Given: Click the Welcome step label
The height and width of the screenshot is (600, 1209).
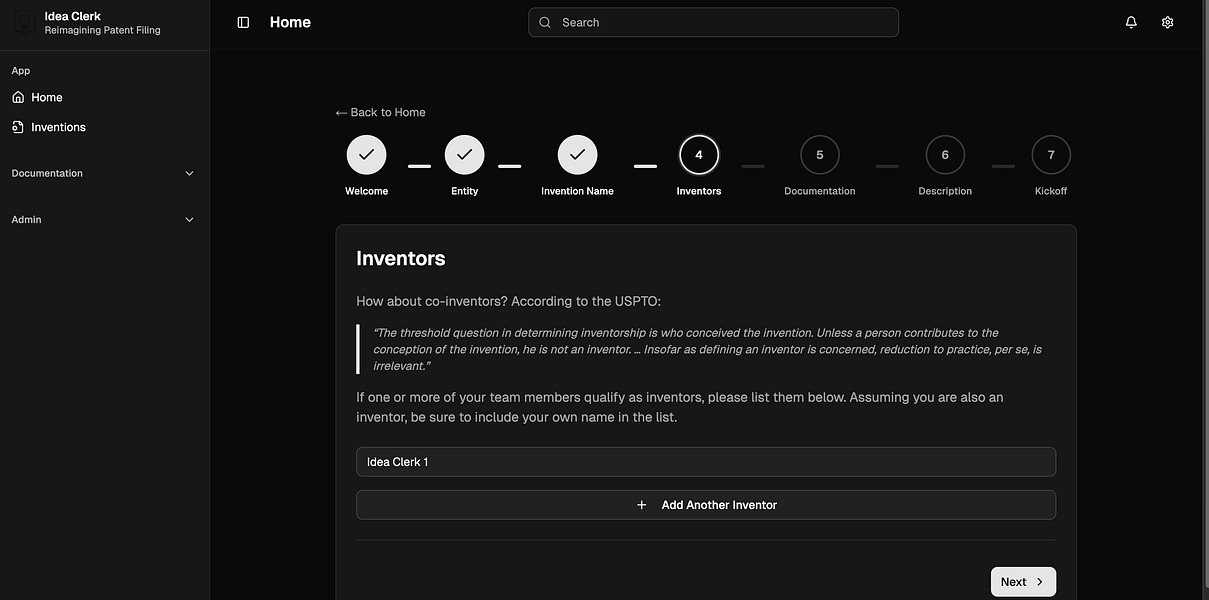Looking at the screenshot, I should 366,191.
